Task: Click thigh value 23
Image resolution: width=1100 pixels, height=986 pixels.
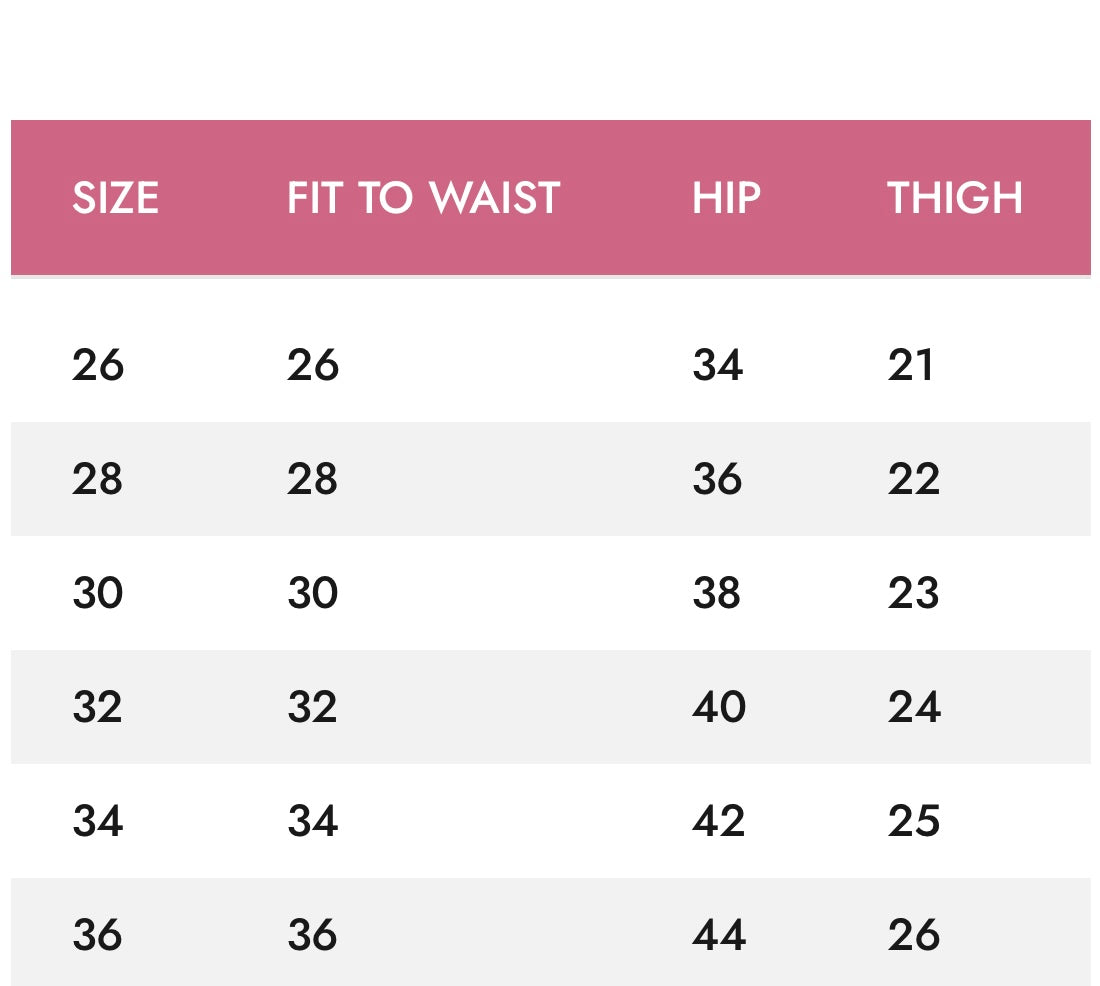Action: click(x=914, y=593)
